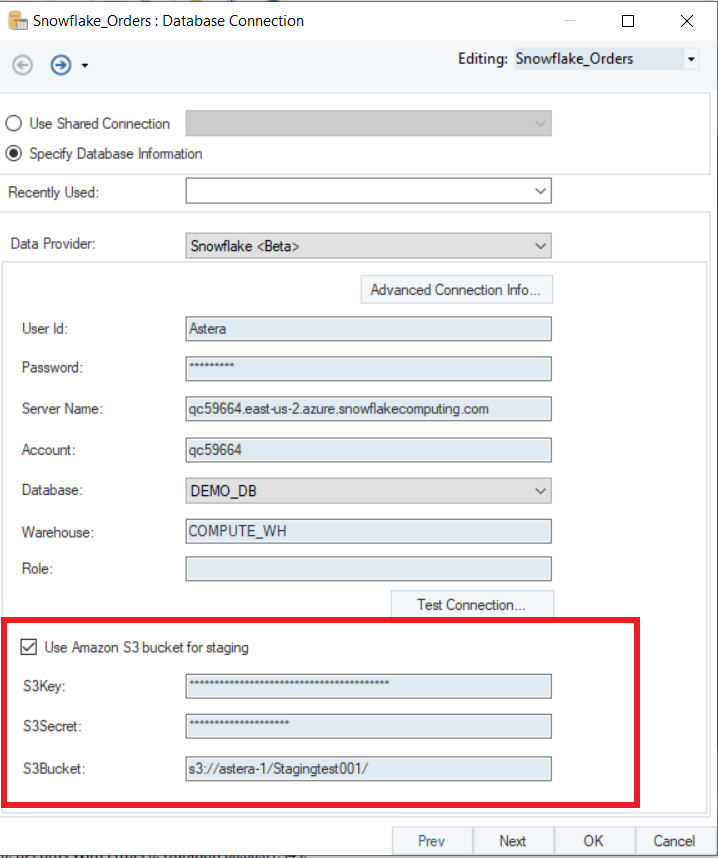This screenshot has height=858, width=718.
Task: Click into the User Id field
Action: point(368,328)
